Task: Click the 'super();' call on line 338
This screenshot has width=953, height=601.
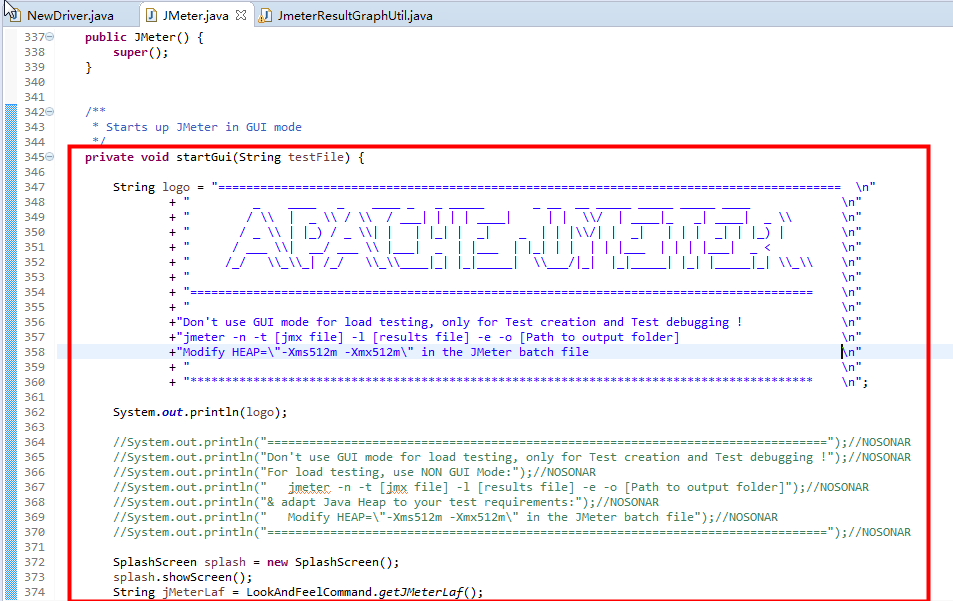Action: 140,52
